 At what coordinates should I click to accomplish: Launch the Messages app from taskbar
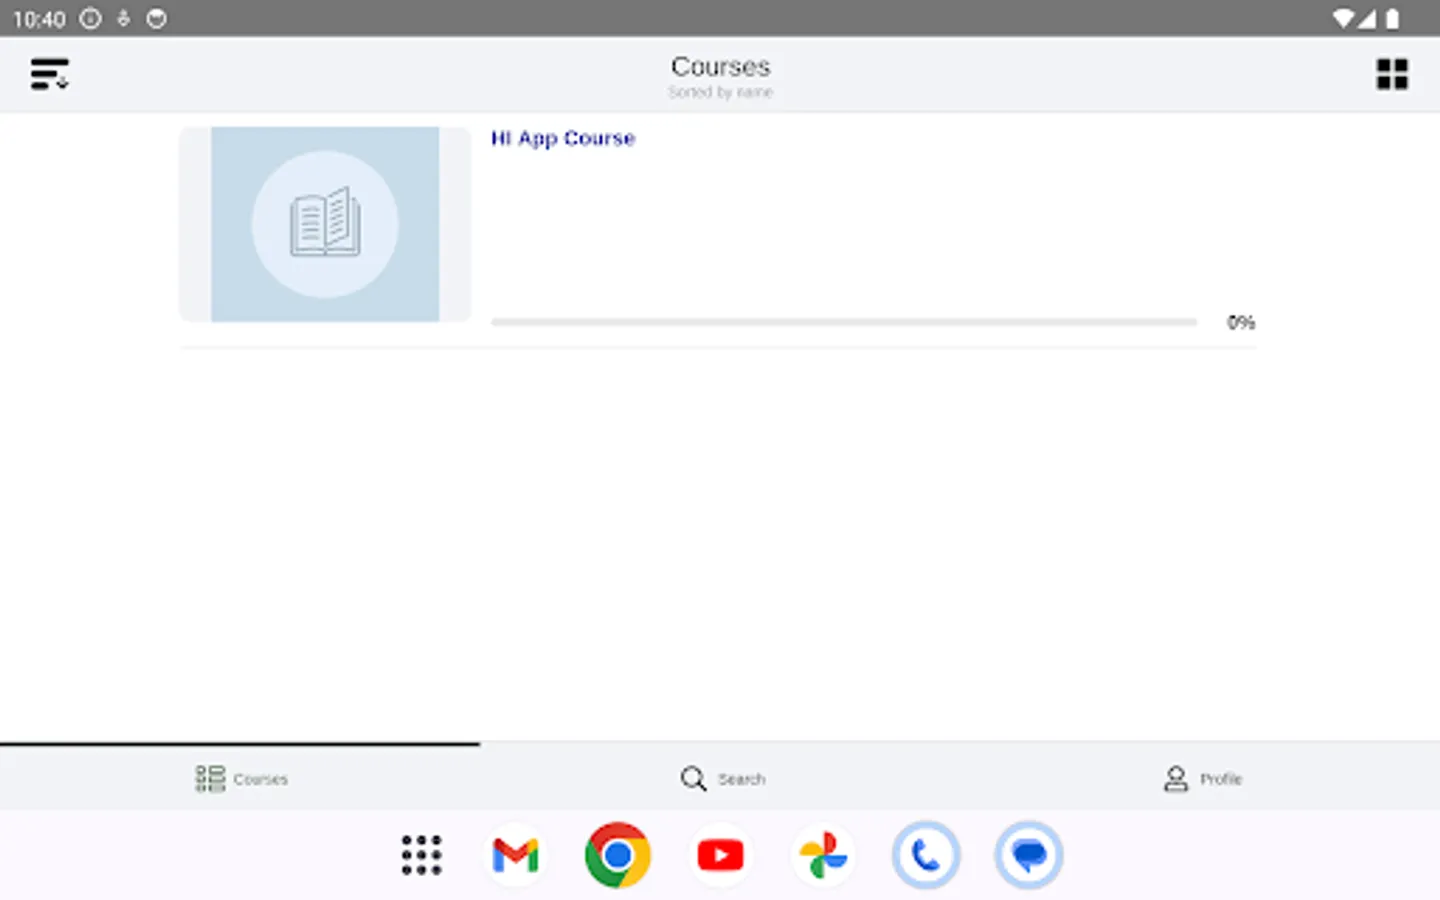tap(1029, 855)
